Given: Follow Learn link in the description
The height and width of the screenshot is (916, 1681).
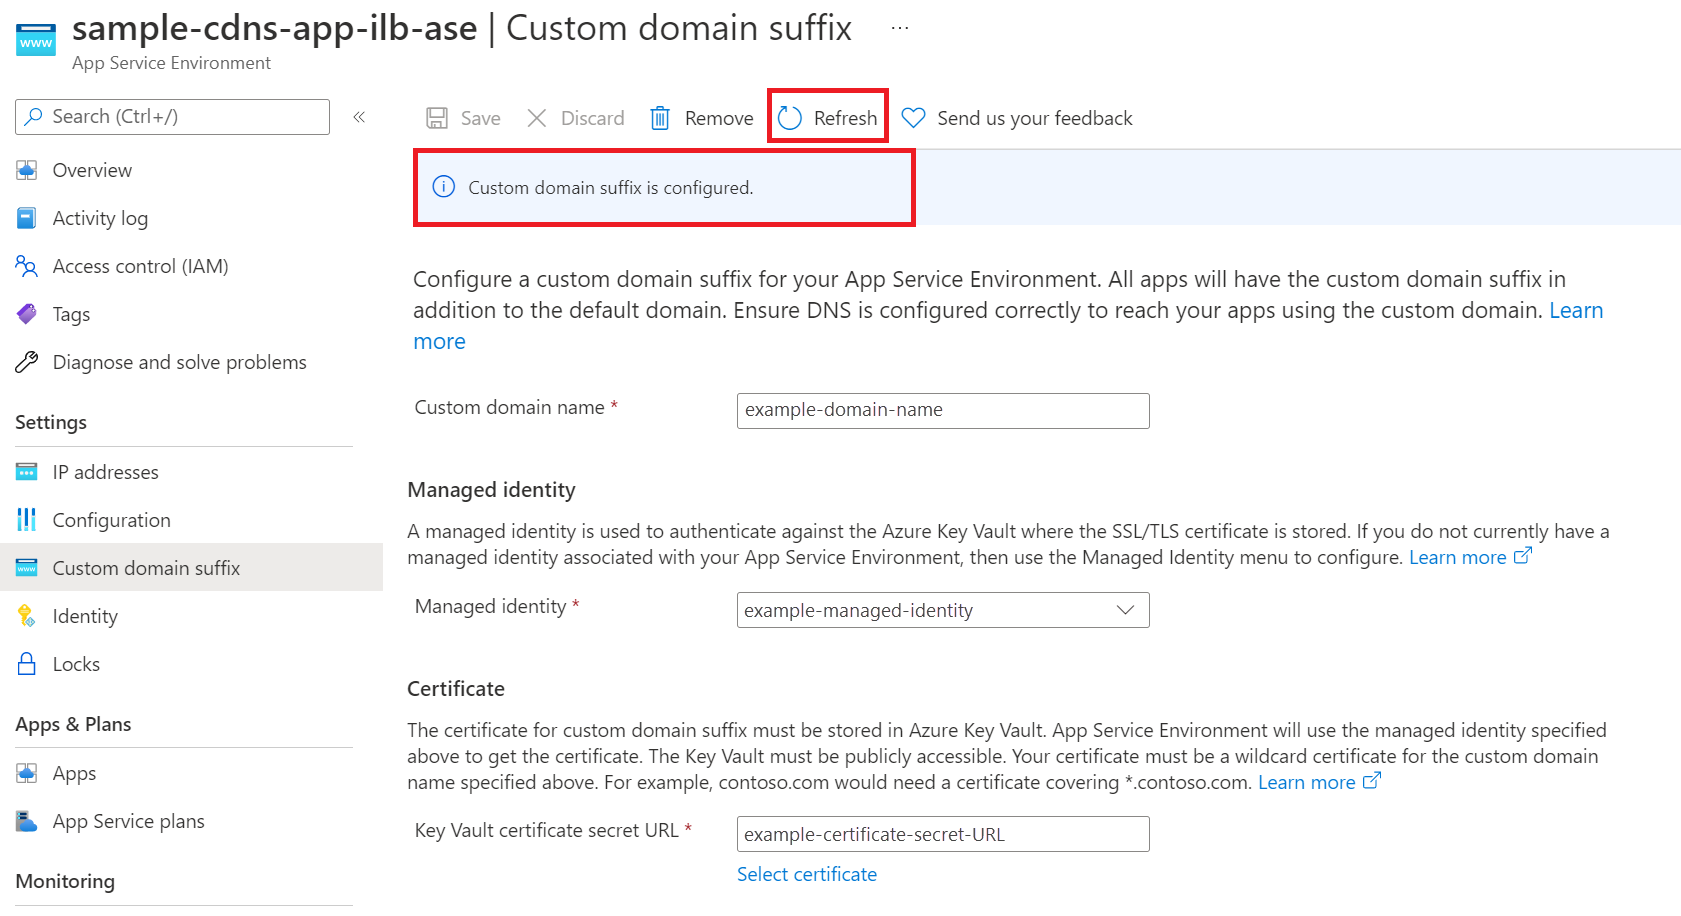Looking at the screenshot, I should click(1576, 310).
